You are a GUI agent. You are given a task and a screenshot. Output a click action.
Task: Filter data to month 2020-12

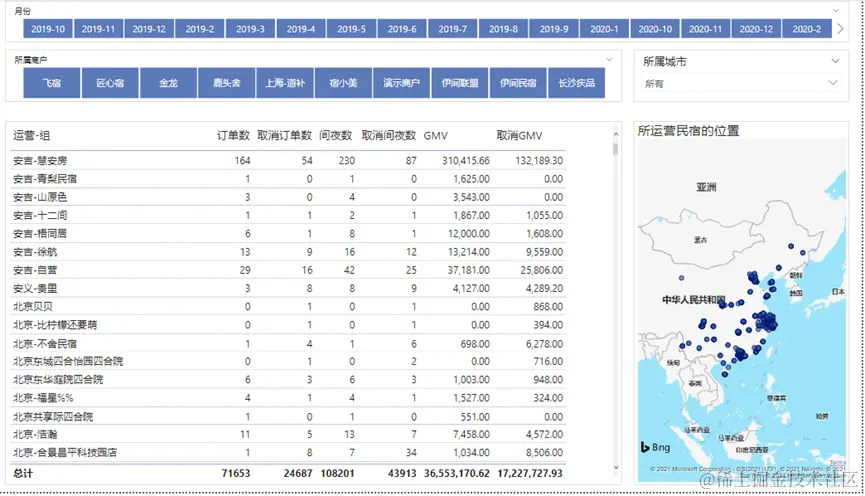(756, 29)
